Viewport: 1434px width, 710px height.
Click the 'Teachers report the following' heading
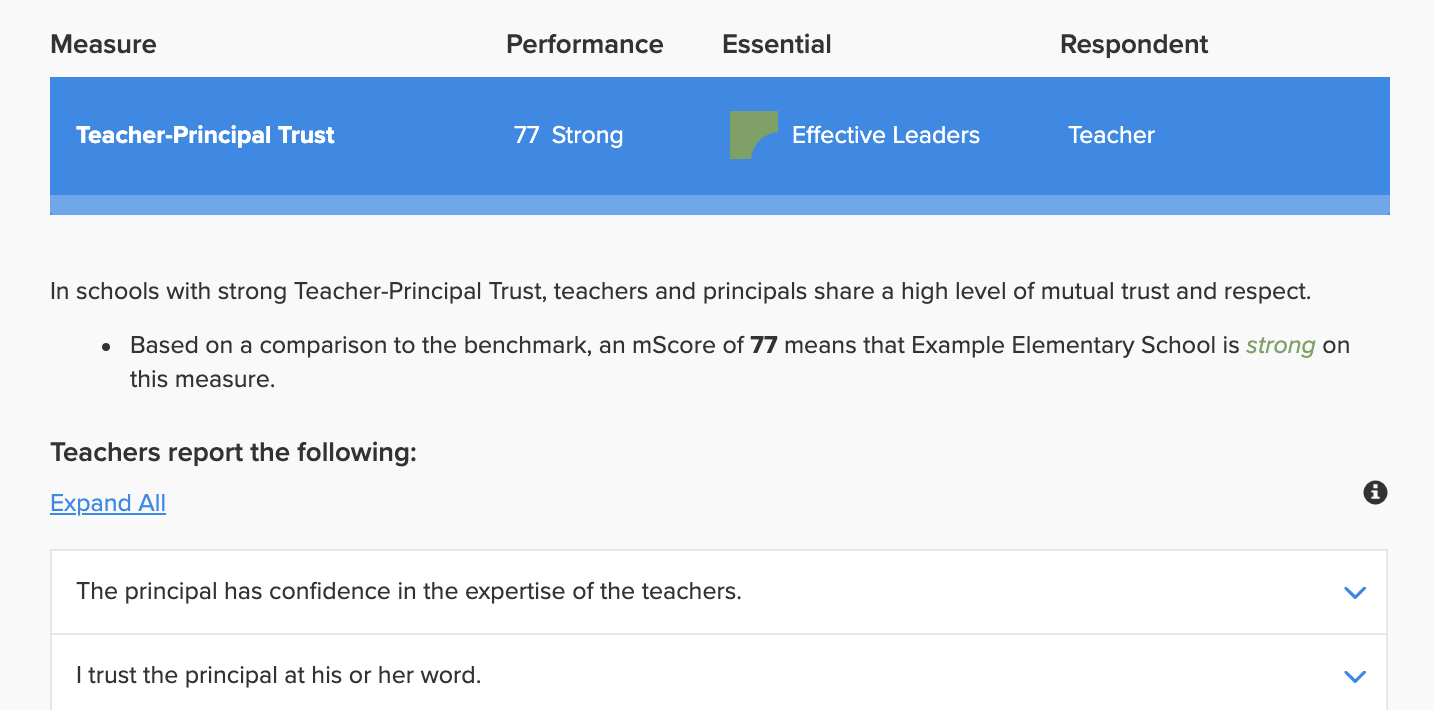(x=233, y=453)
